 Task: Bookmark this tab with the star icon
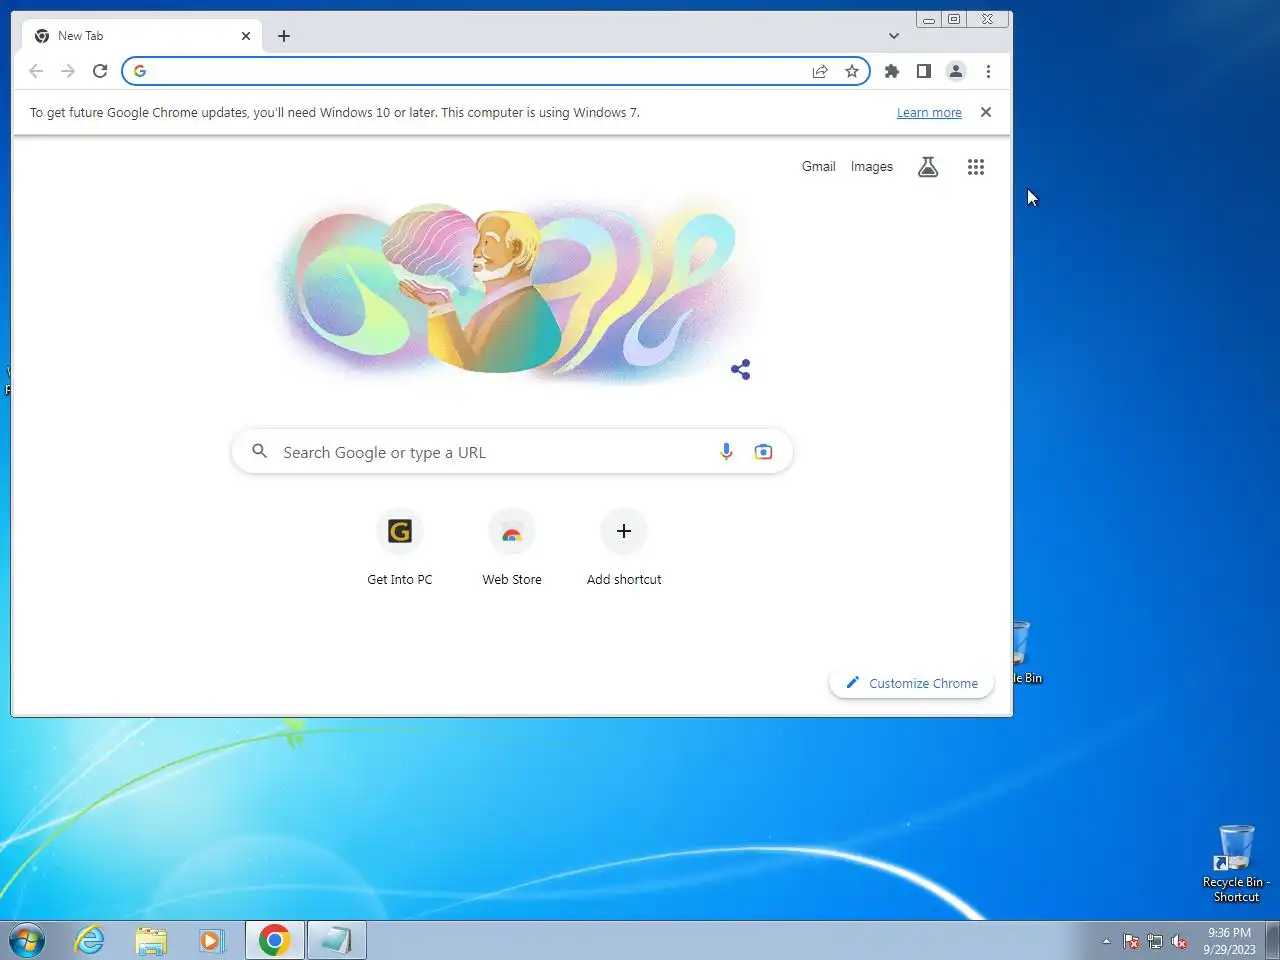click(852, 71)
